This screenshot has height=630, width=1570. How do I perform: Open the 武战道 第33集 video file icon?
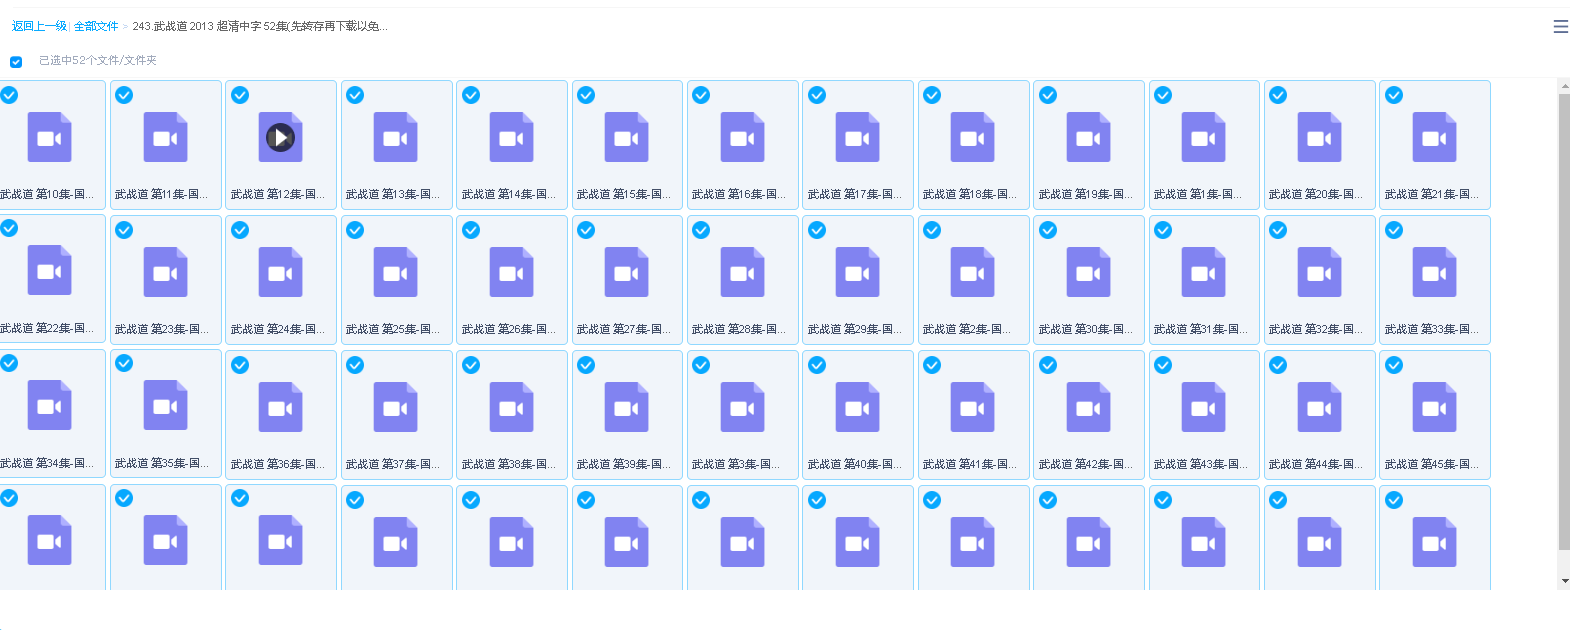pos(1434,272)
